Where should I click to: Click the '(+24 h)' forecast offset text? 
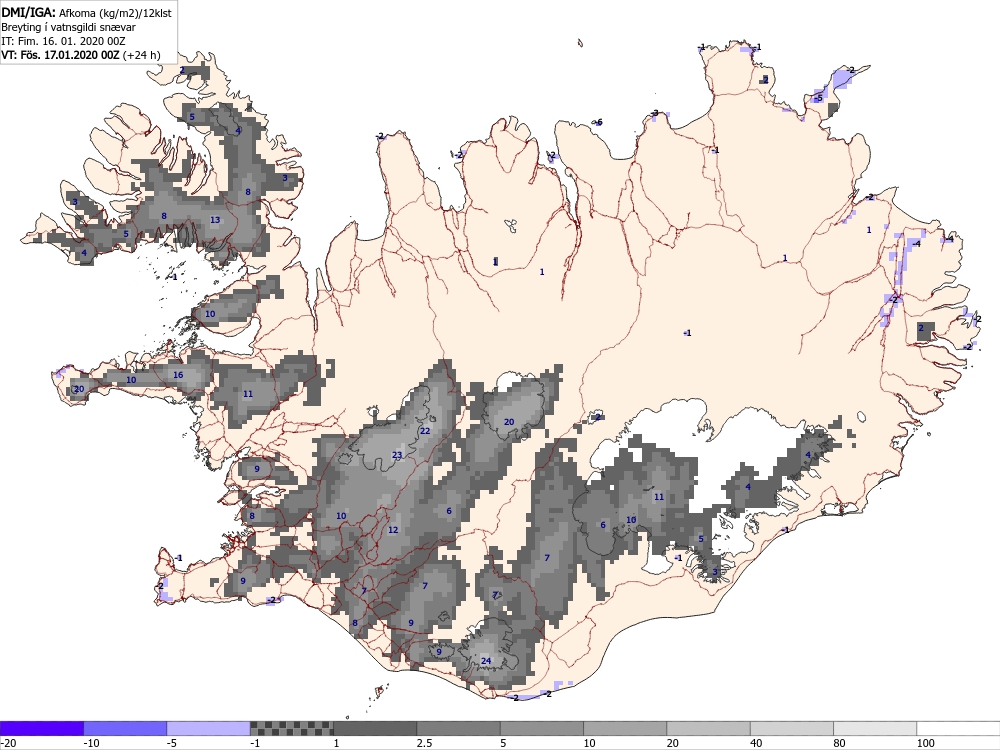[x=141, y=55]
